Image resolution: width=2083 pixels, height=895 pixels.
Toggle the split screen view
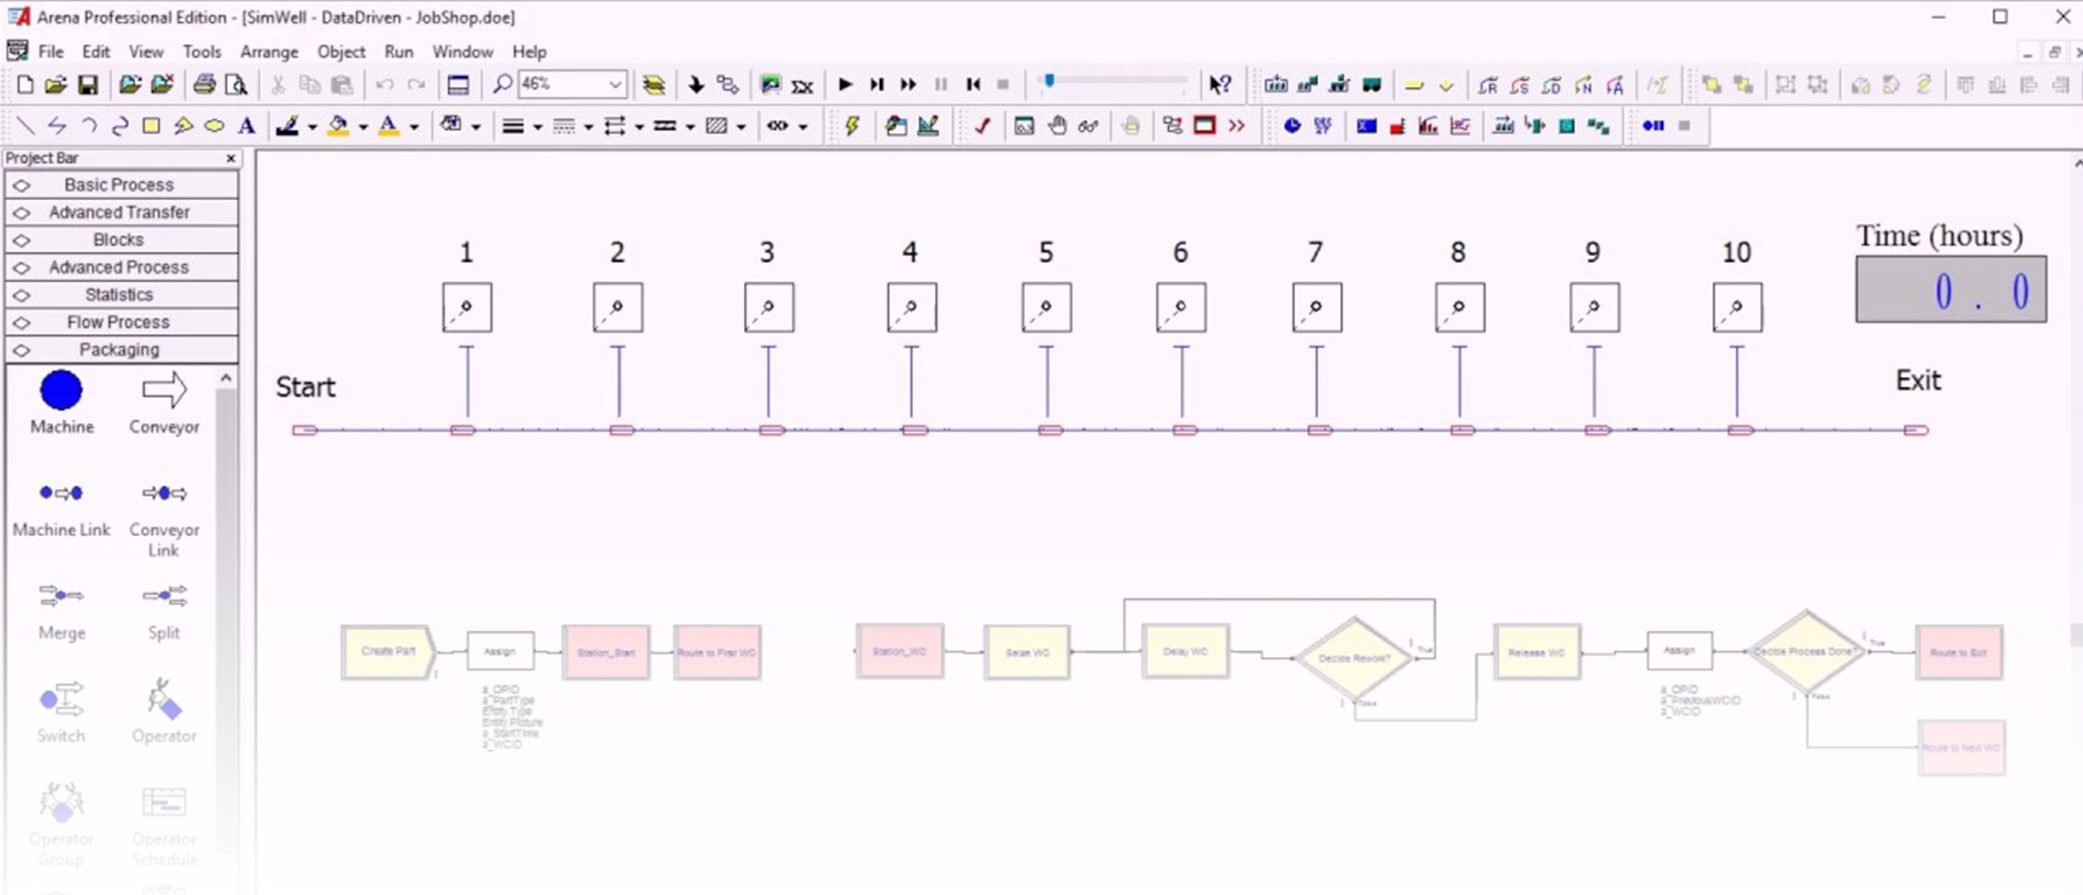tap(458, 85)
